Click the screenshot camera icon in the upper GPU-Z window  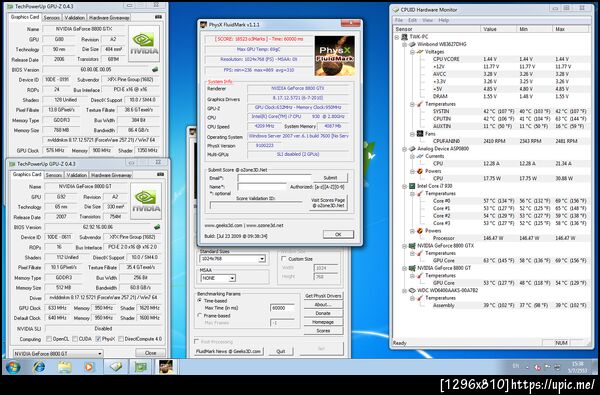pos(158,17)
